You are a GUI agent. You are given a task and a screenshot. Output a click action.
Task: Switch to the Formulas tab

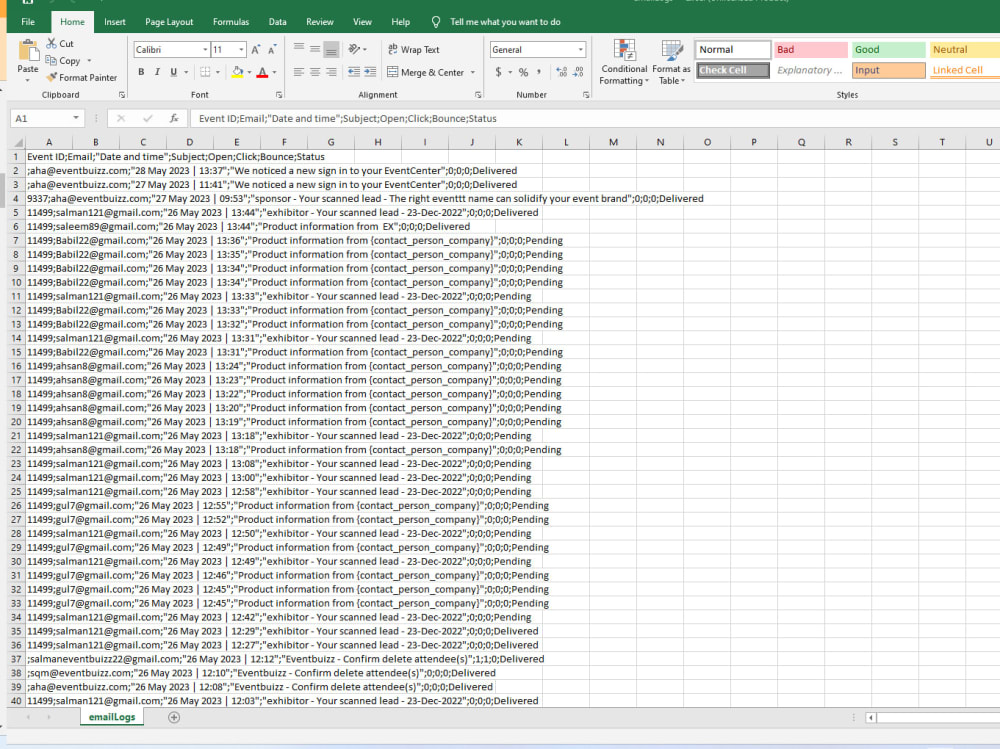pyautogui.click(x=231, y=22)
